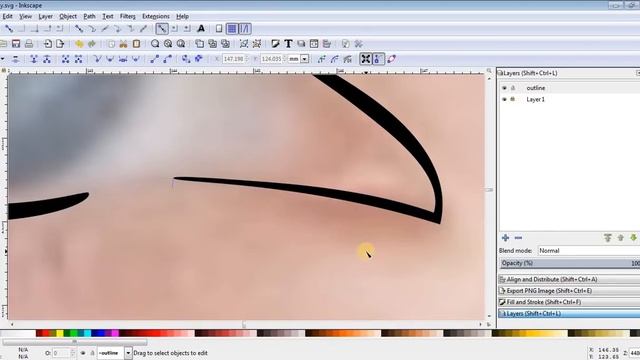Open the Layer menu
This screenshot has width=640, height=360.
pos(45,16)
